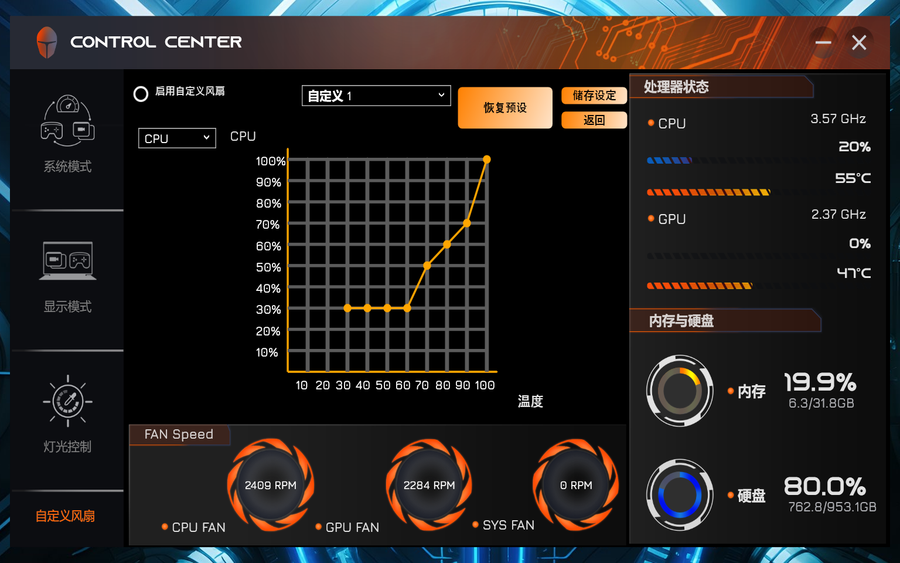Click the SYS FAN speed gauge
The width and height of the screenshot is (900, 563).
[x=575, y=485]
